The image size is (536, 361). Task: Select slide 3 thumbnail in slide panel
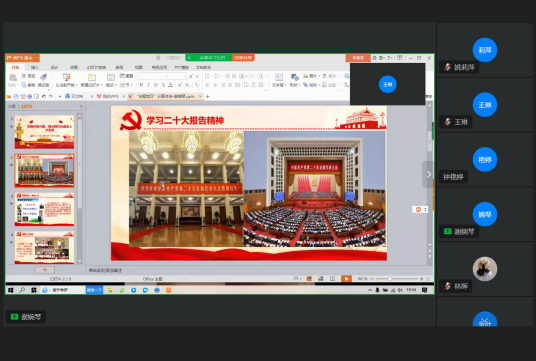44,209
